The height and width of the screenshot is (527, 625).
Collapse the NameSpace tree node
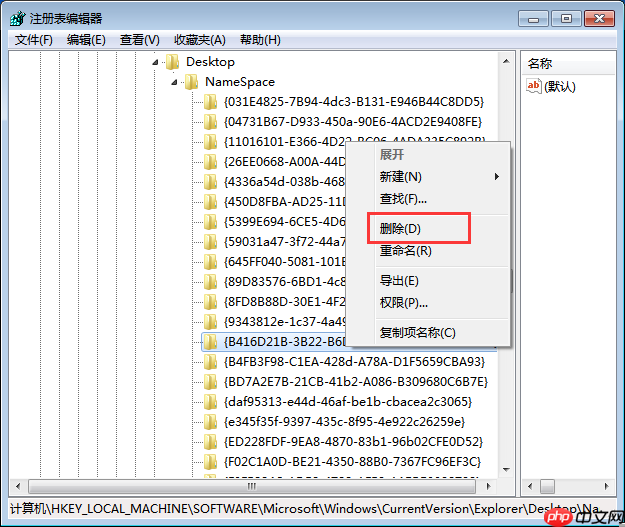pos(174,83)
